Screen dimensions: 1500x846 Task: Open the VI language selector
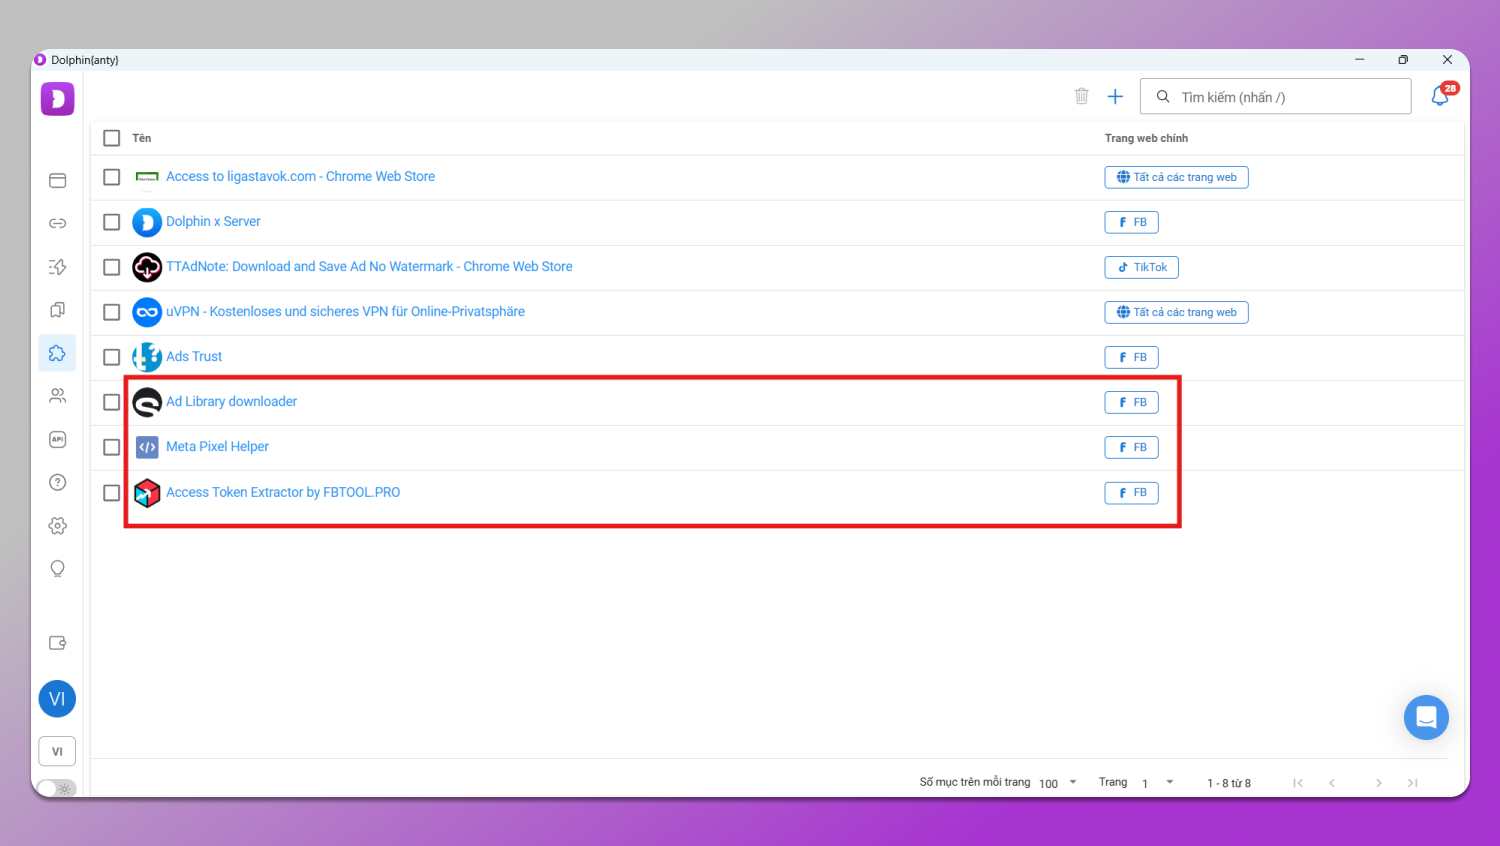(57, 751)
